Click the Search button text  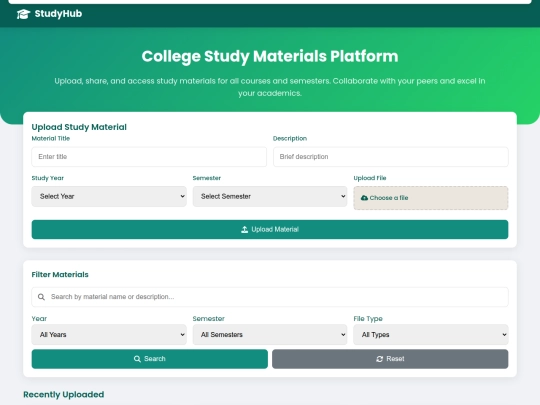point(155,359)
